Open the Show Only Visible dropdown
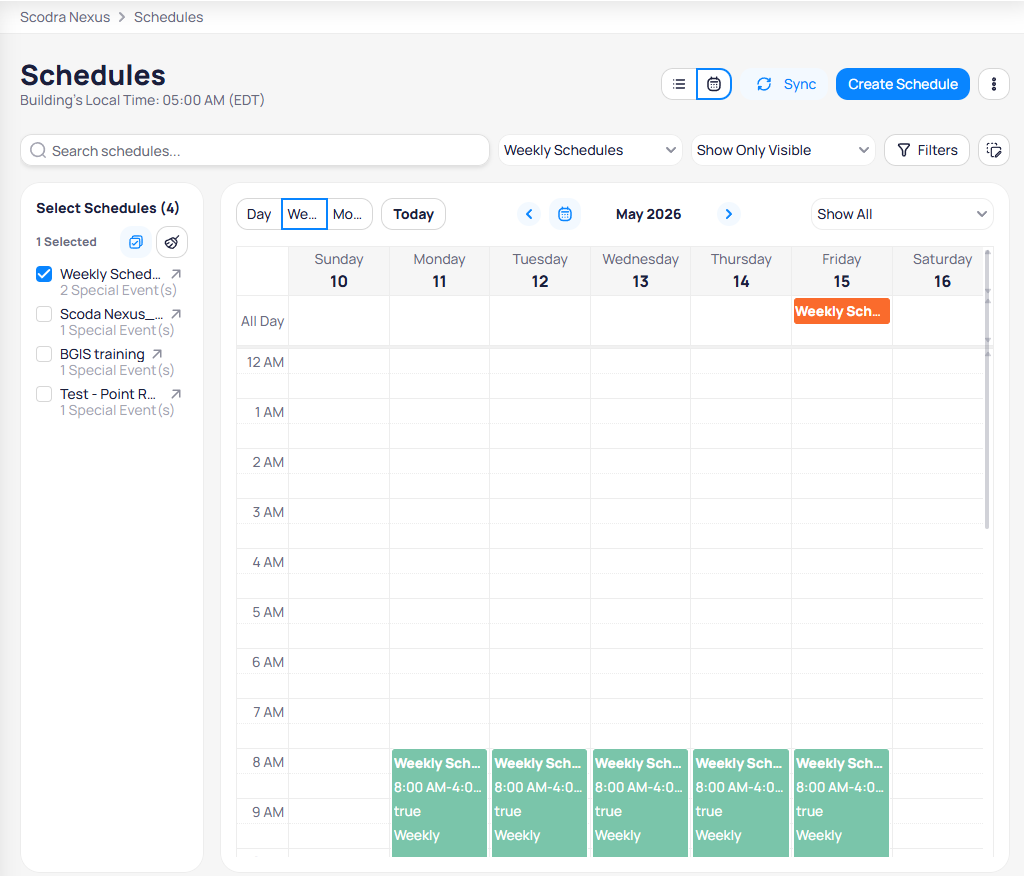This screenshot has height=876, width=1024. [x=782, y=150]
